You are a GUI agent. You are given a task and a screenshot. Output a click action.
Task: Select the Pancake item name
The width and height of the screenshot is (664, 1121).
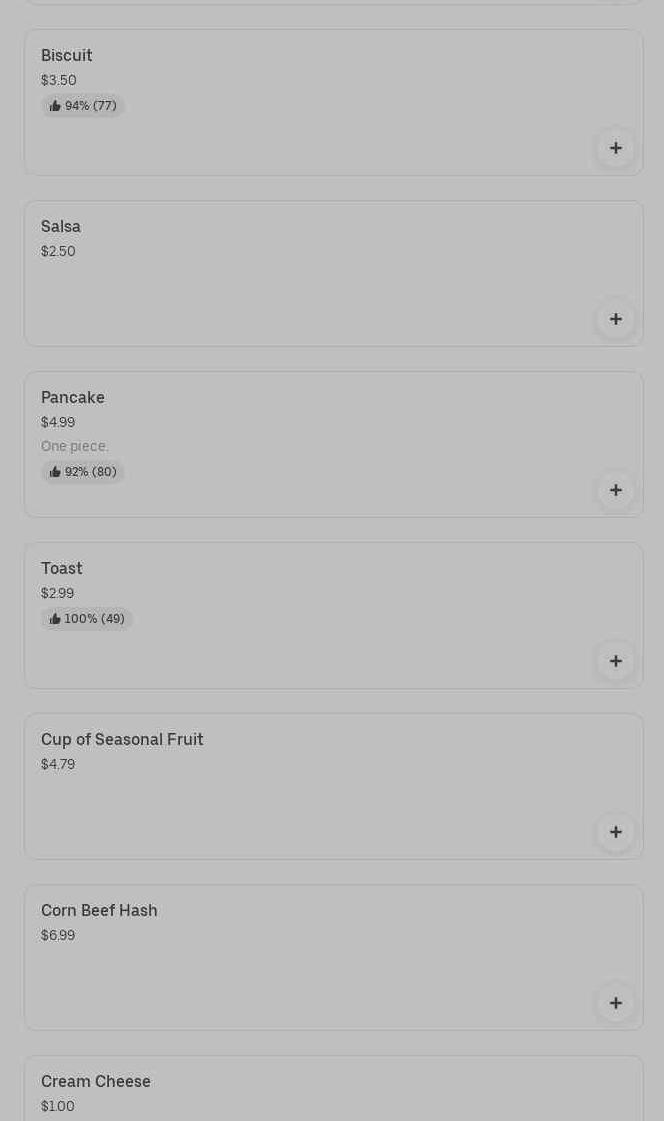pos(73,398)
